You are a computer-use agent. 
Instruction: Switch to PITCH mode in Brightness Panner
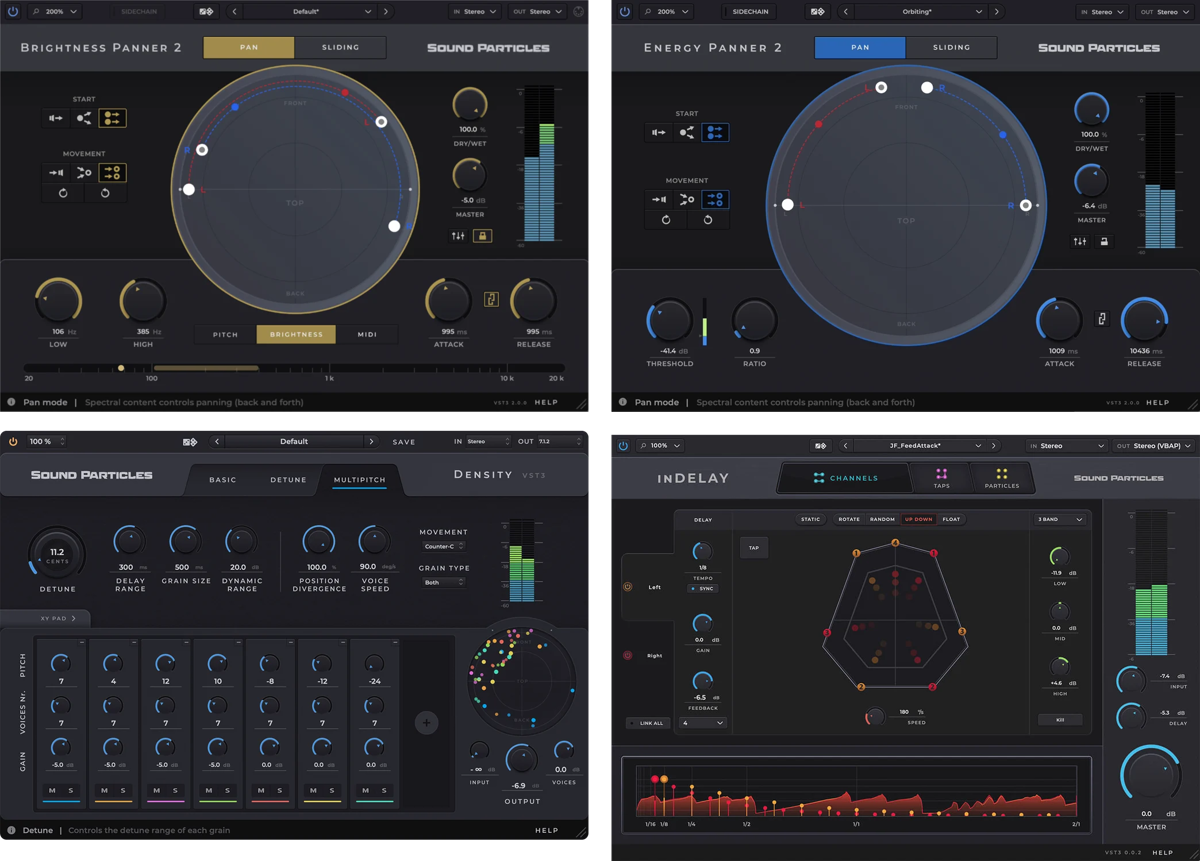coord(226,334)
